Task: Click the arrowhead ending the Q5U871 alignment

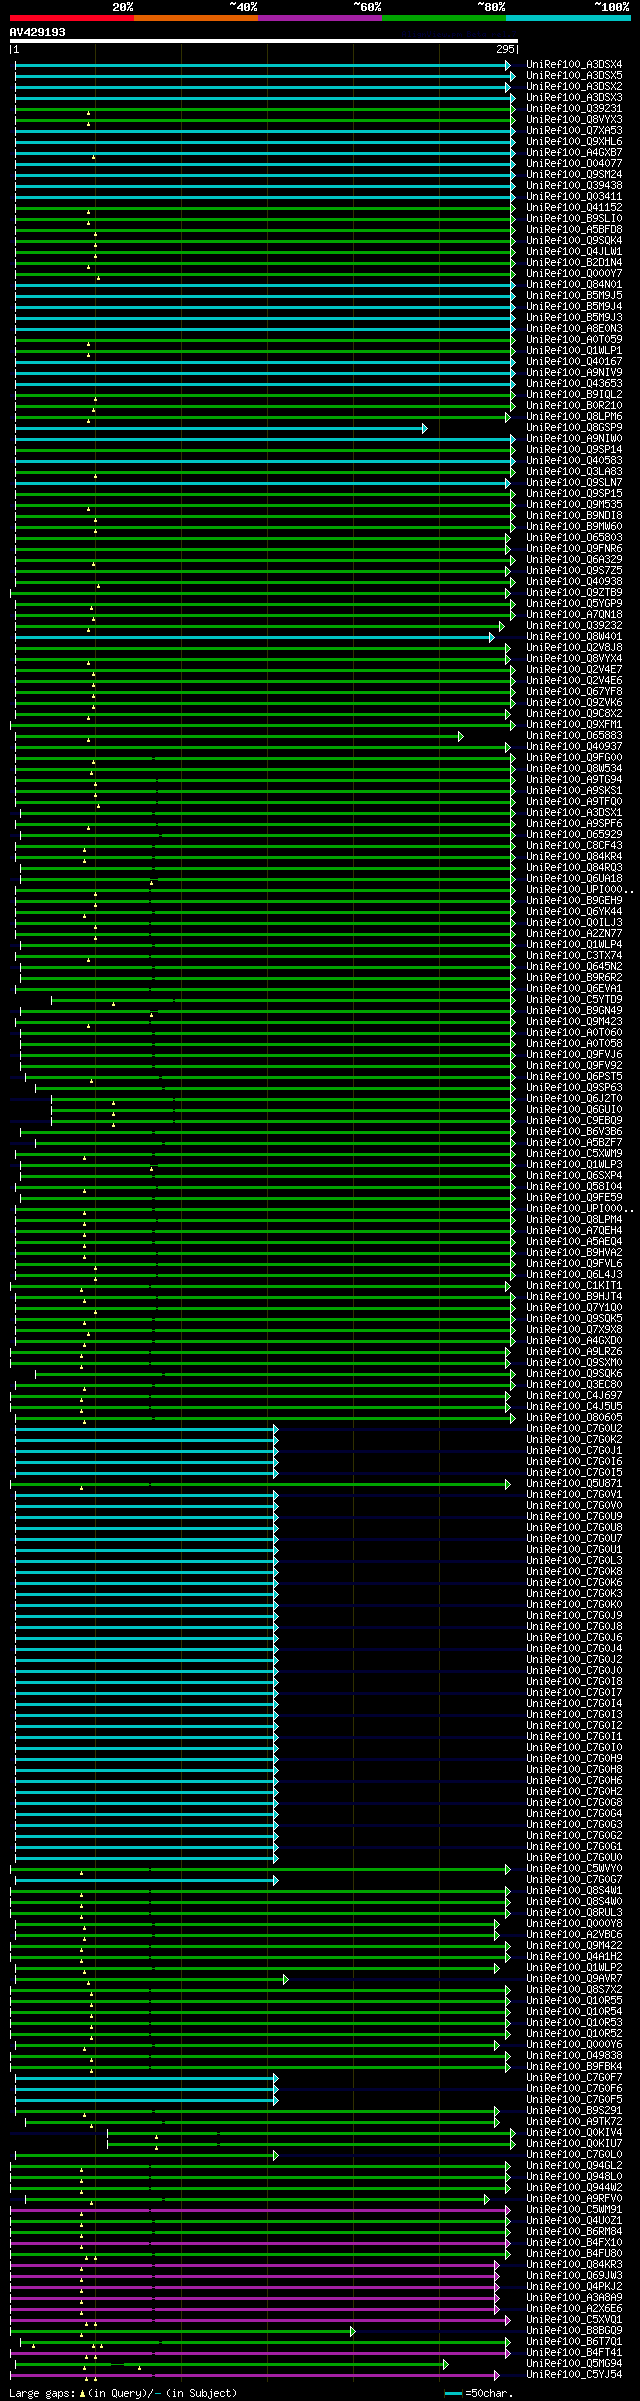Action: coord(508,1484)
